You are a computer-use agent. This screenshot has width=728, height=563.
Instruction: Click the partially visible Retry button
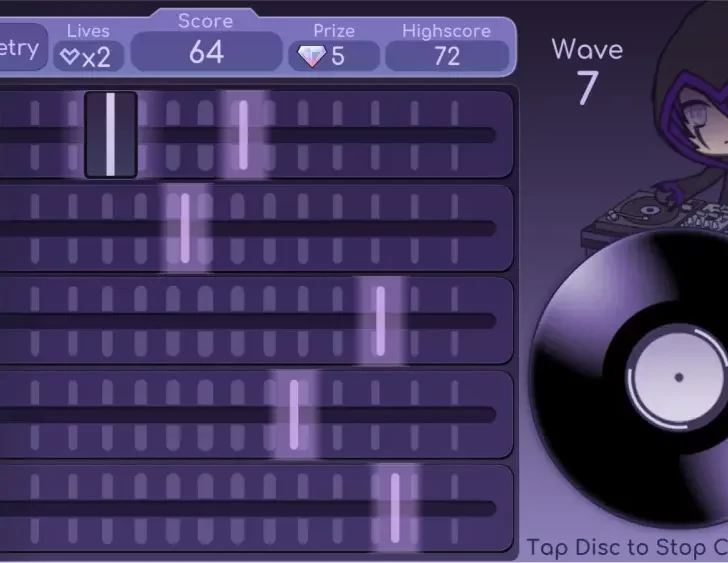point(20,48)
